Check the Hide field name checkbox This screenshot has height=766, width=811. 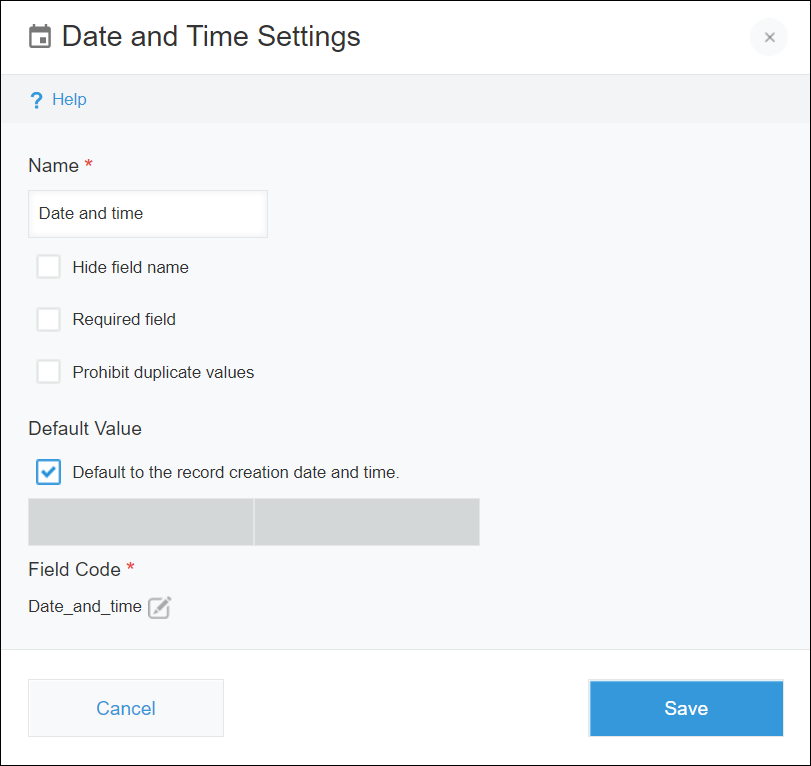pyautogui.click(x=48, y=266)
